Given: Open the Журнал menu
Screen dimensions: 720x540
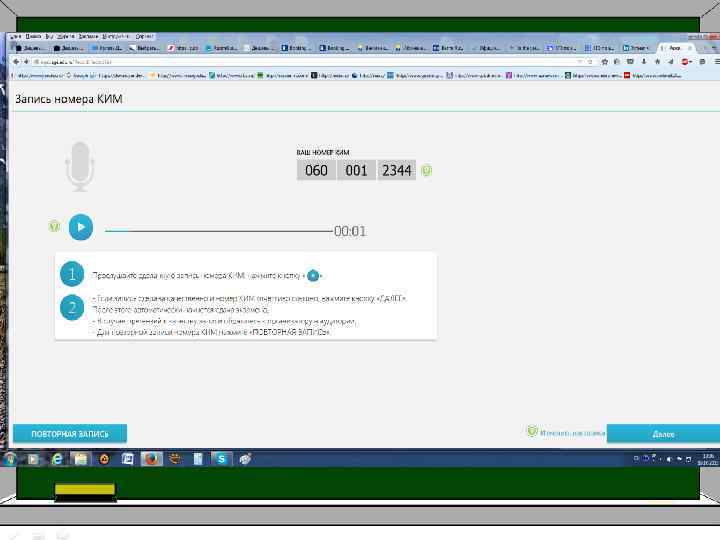Looking at the screenshot, I should pos(66,36).
